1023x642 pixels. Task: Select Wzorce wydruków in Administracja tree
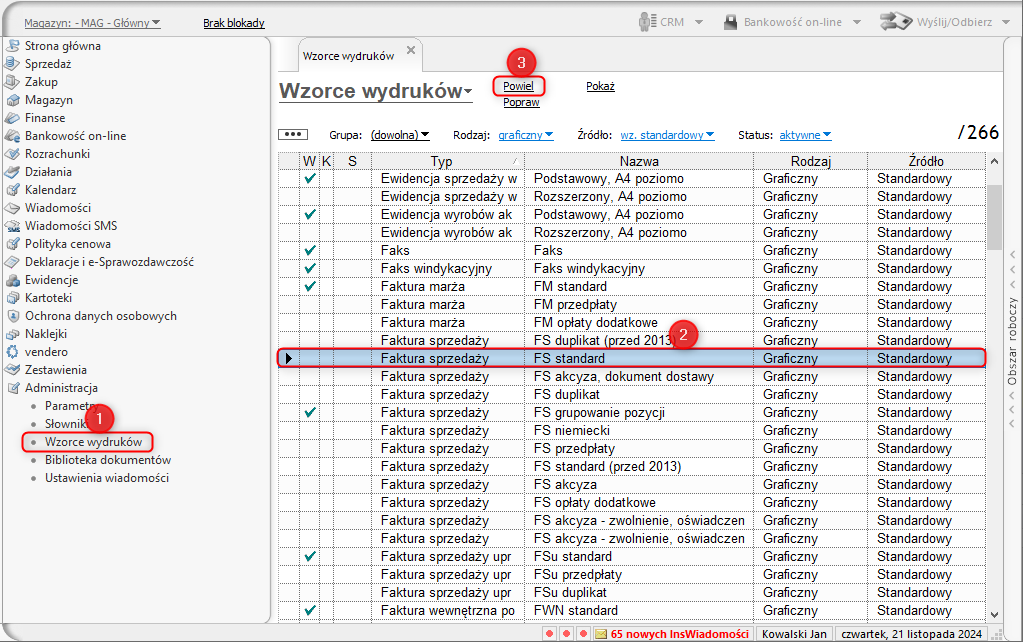pyautogui.click(x=93, y=441)
